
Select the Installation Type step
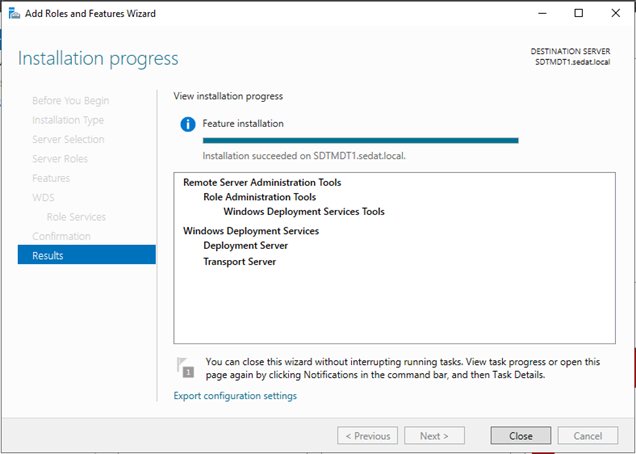(x=68, y=120)
